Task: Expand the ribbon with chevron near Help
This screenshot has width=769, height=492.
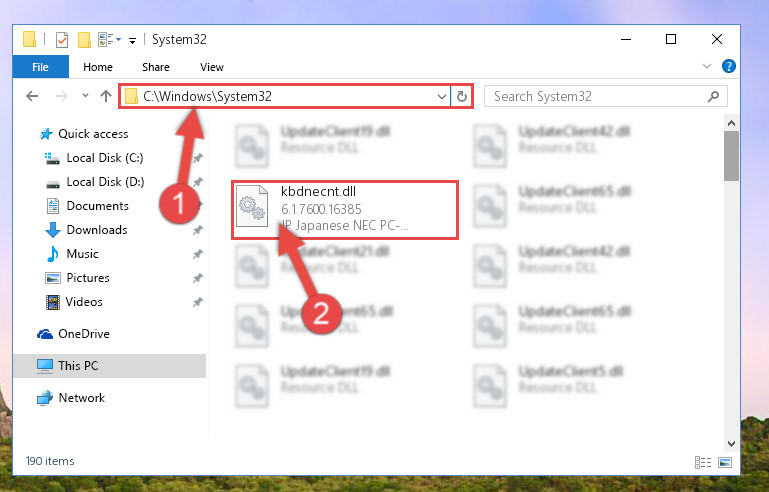Action: point(707,66)
